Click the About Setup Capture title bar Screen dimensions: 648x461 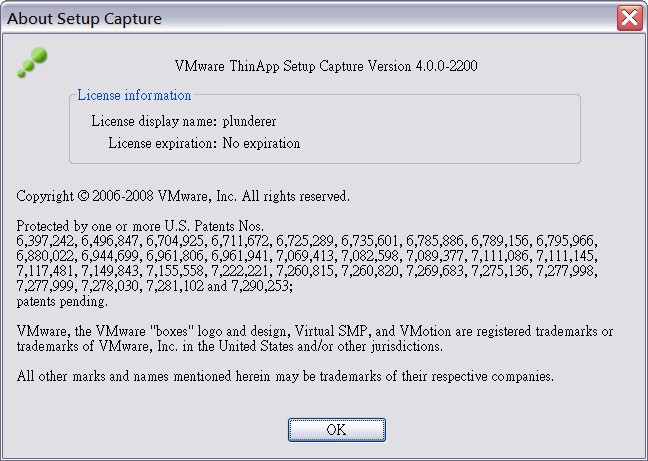[310, 18]
